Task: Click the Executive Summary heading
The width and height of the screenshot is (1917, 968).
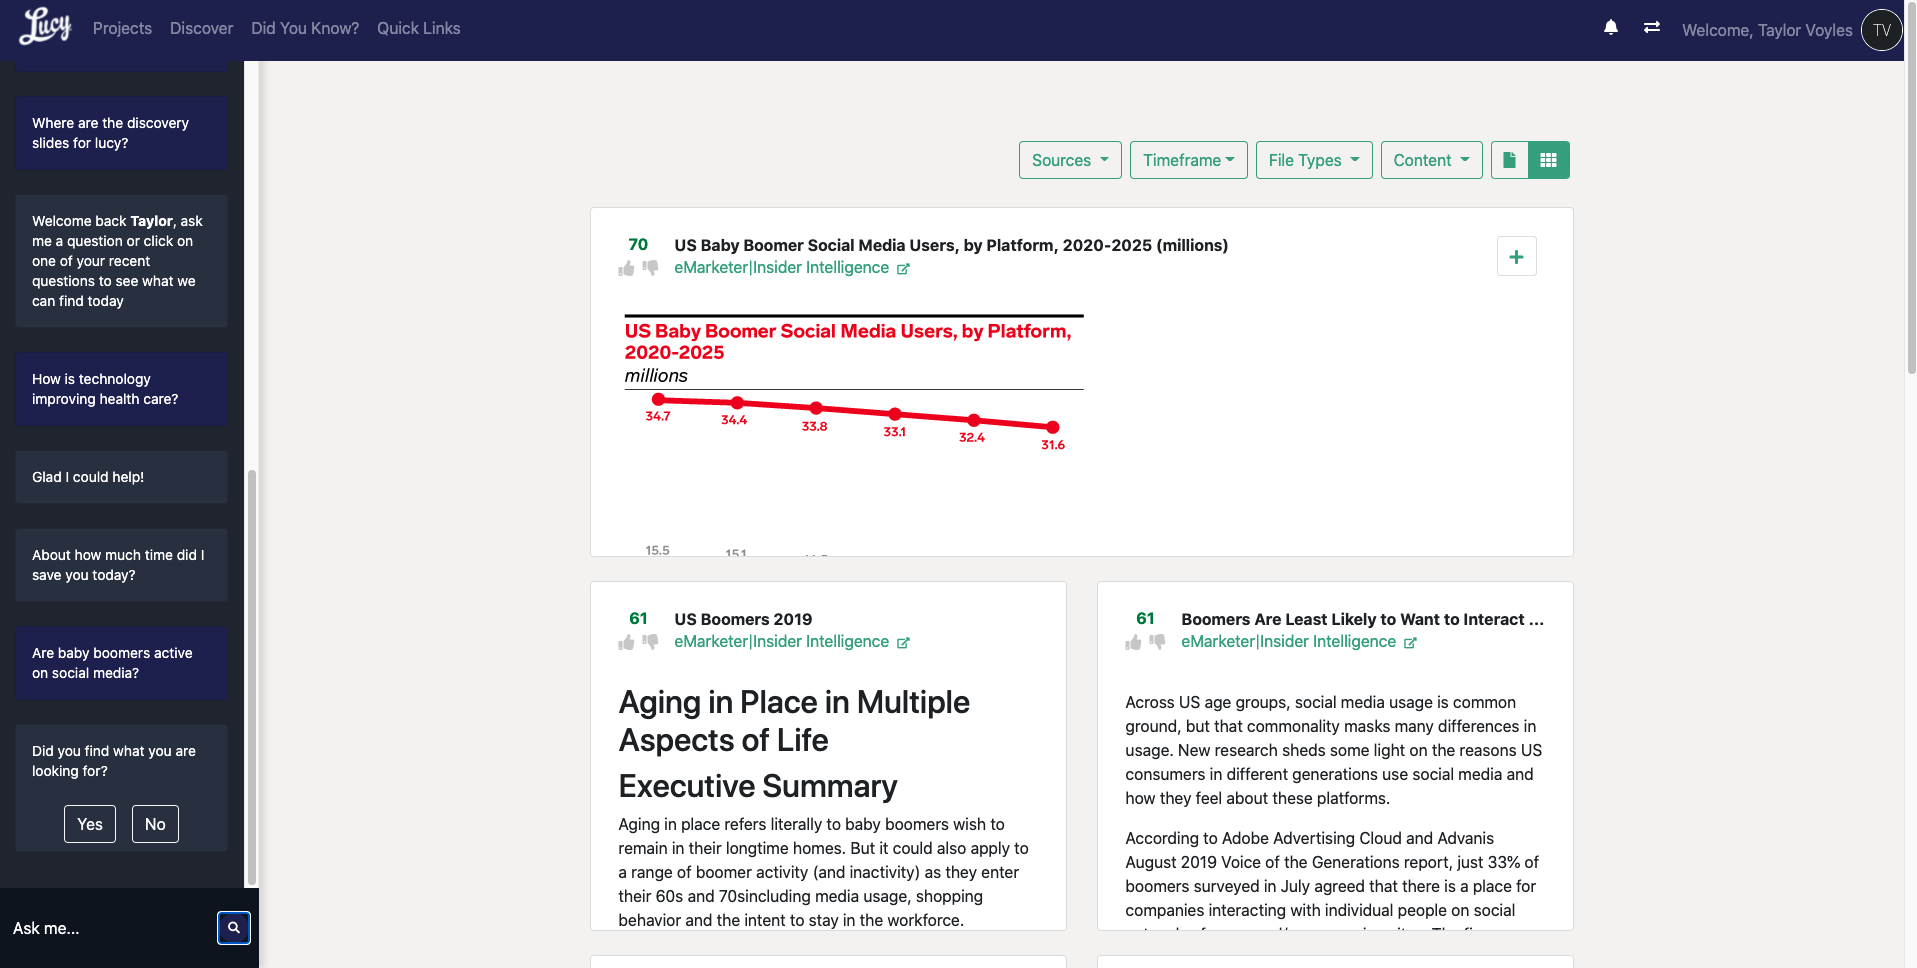Action: point(758,786)
